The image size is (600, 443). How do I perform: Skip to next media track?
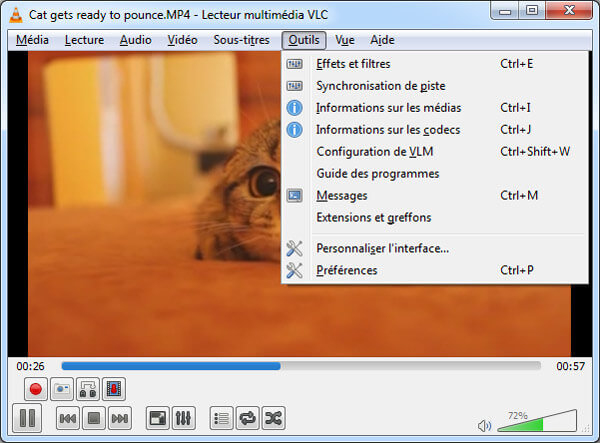(x=120, y=419)
